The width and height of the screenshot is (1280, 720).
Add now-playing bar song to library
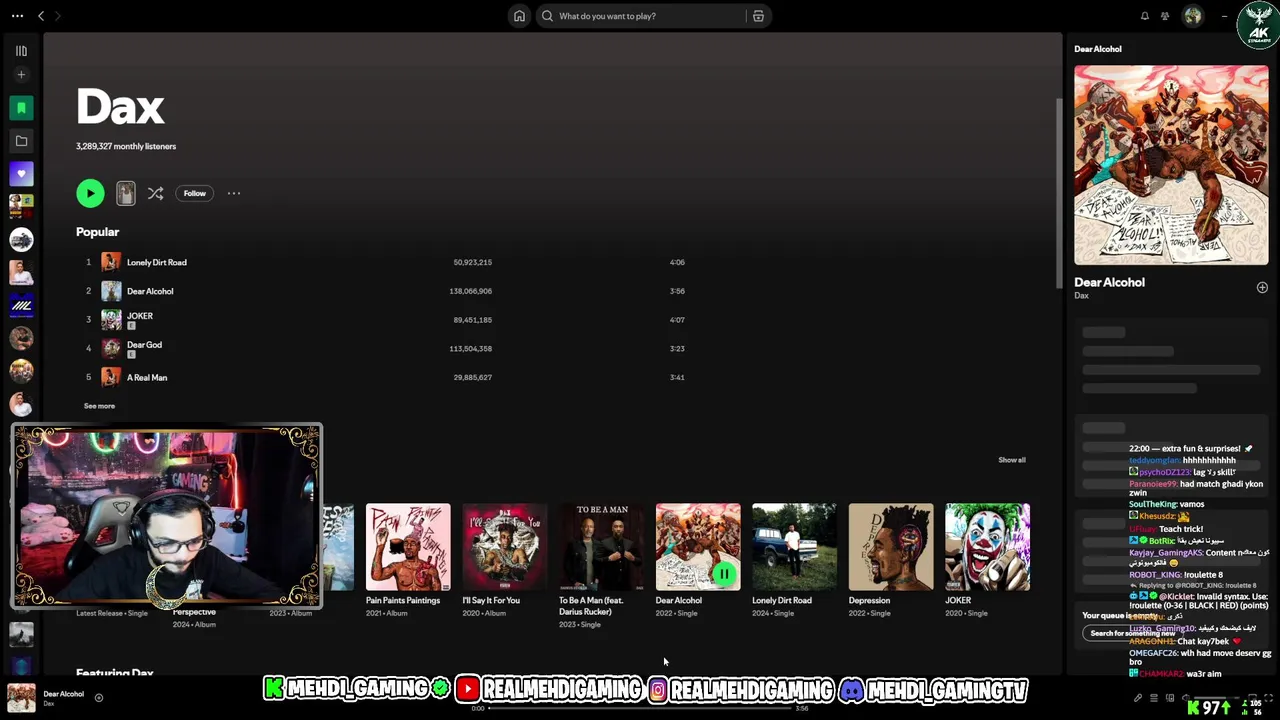coord(98,698)
